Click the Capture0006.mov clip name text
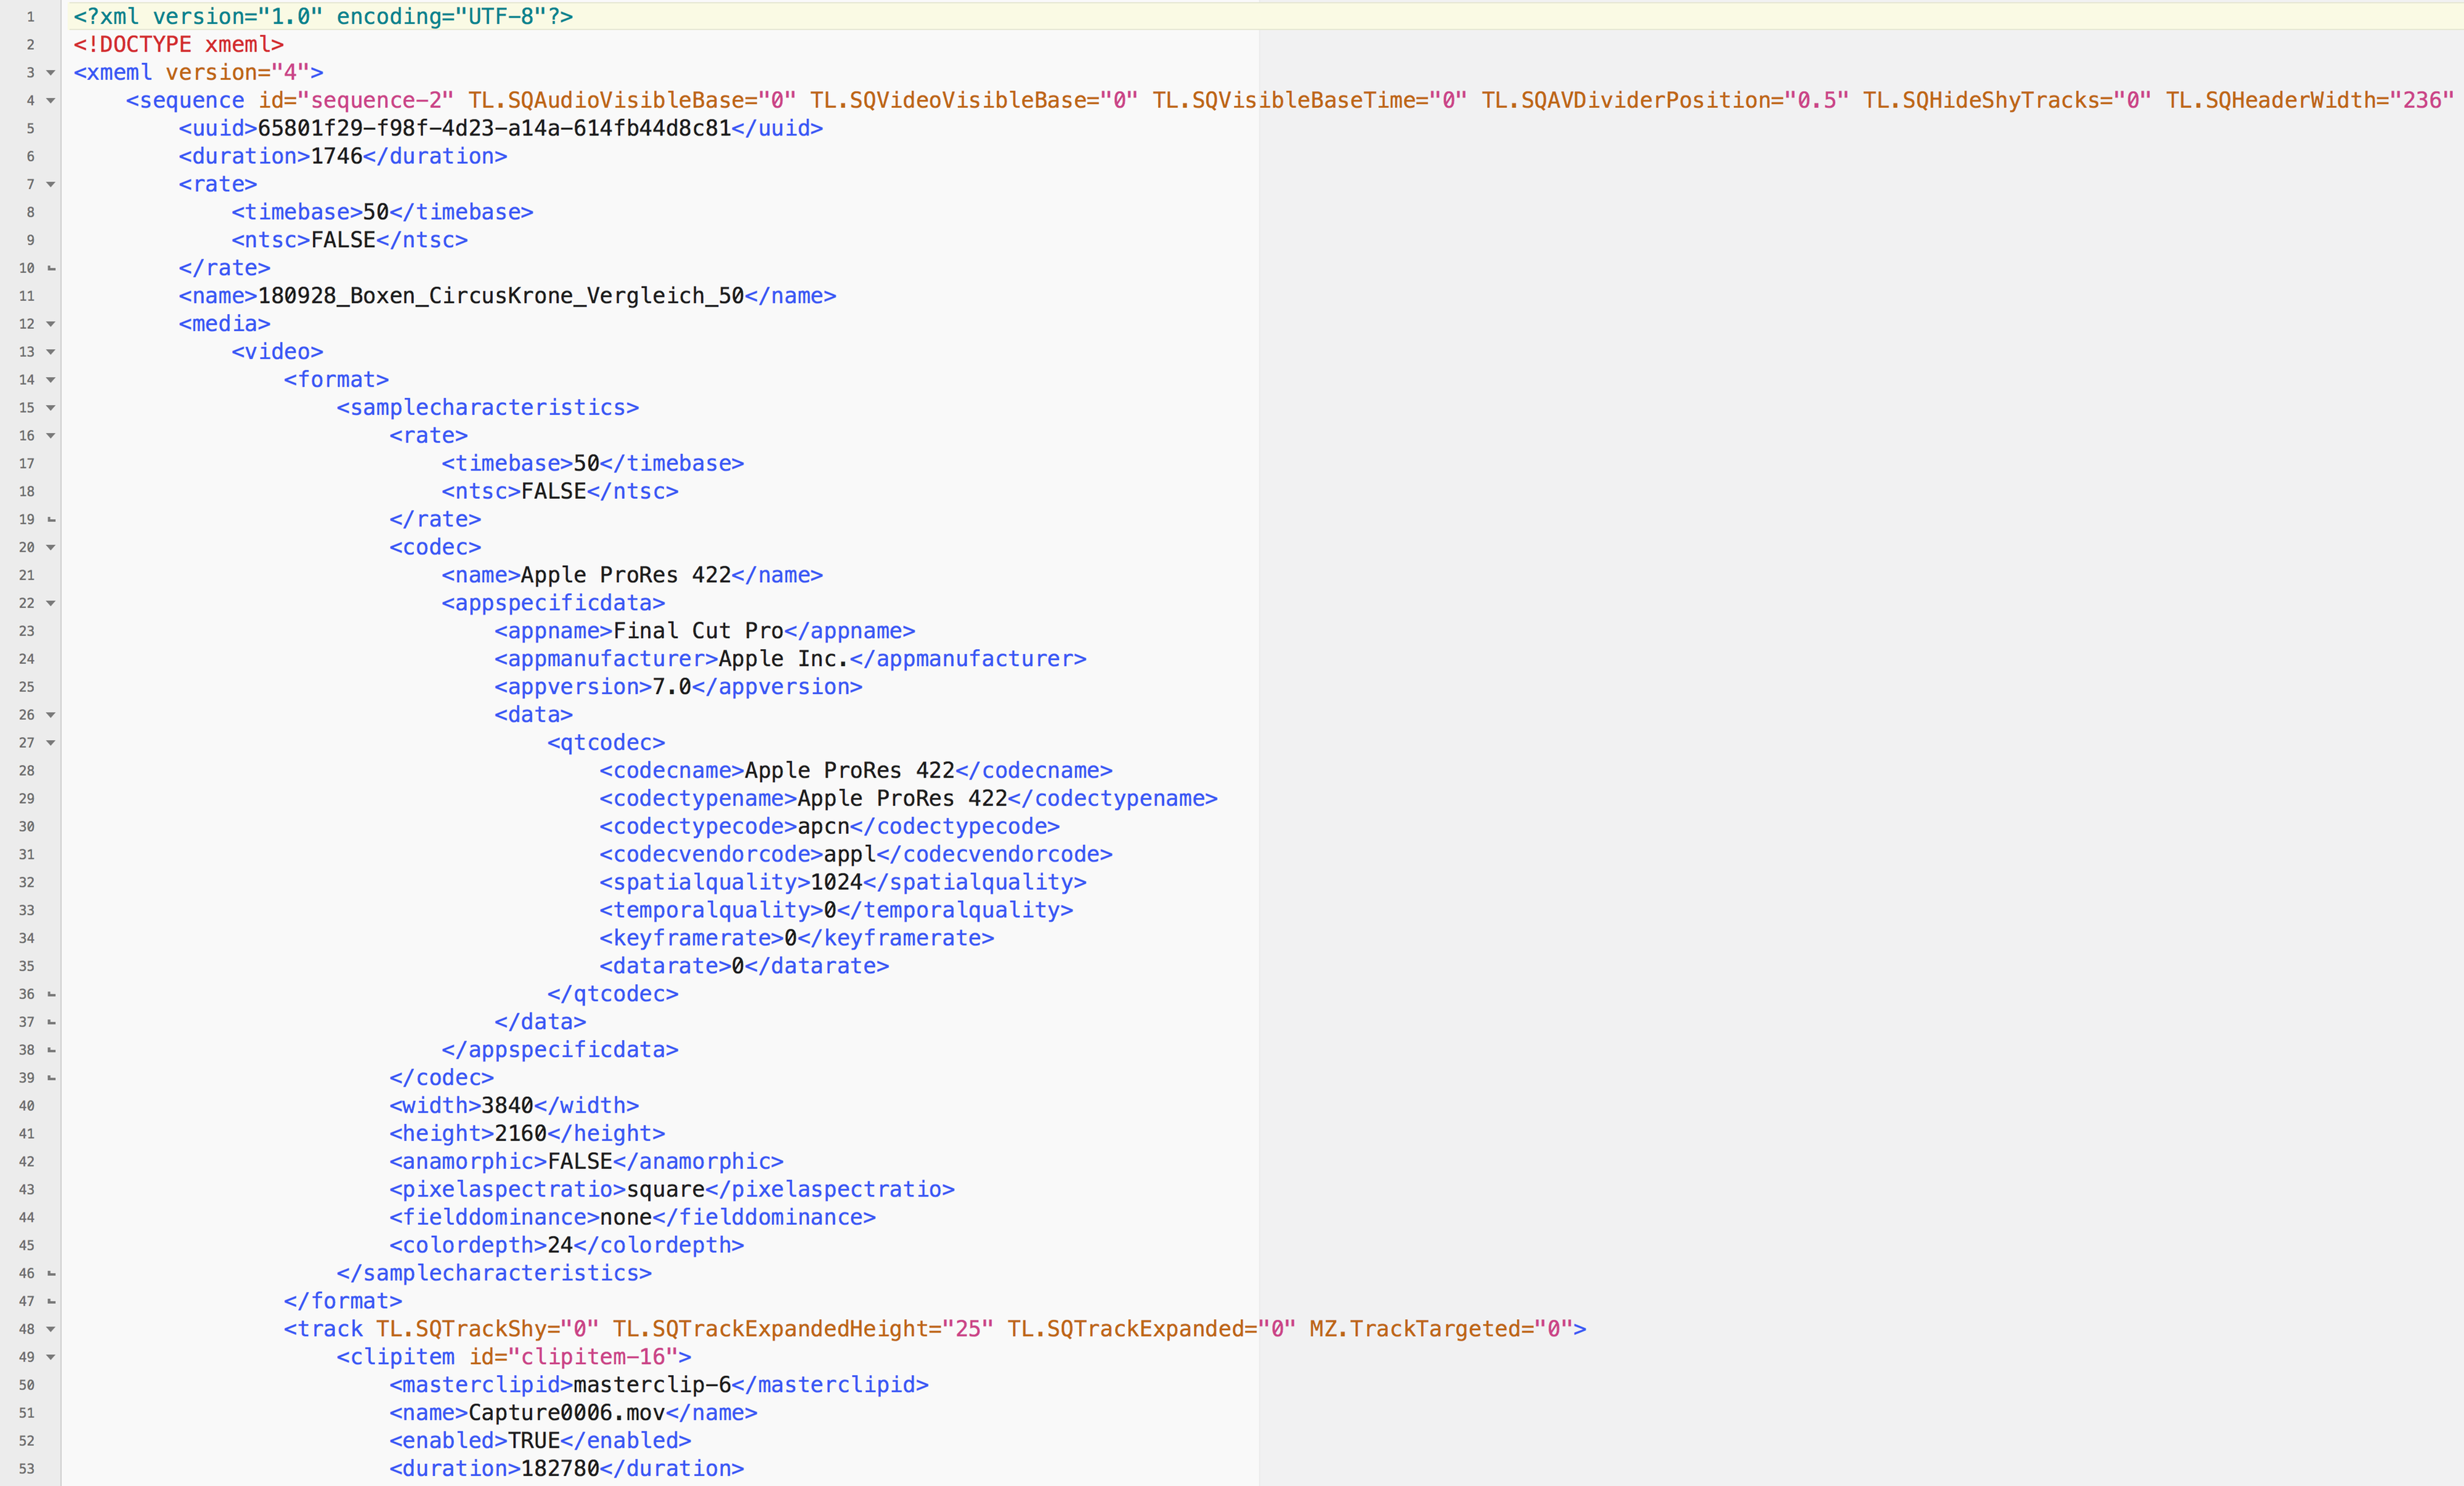 (x=566, y=1413)
